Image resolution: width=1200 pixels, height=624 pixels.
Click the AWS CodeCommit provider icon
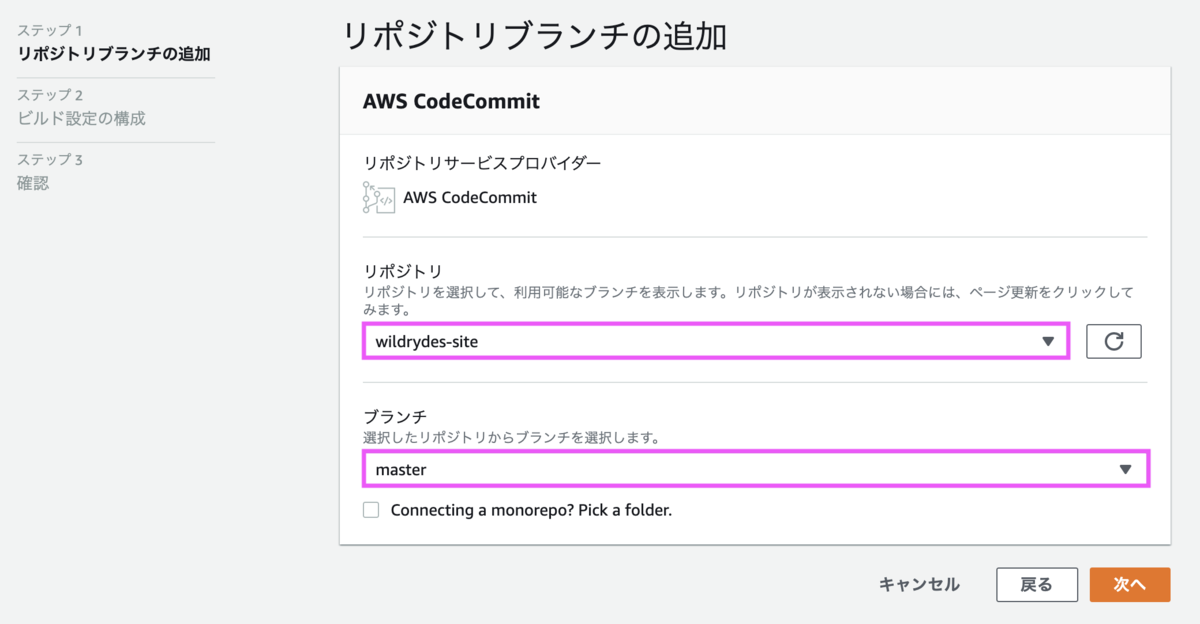tap(378, 198)
